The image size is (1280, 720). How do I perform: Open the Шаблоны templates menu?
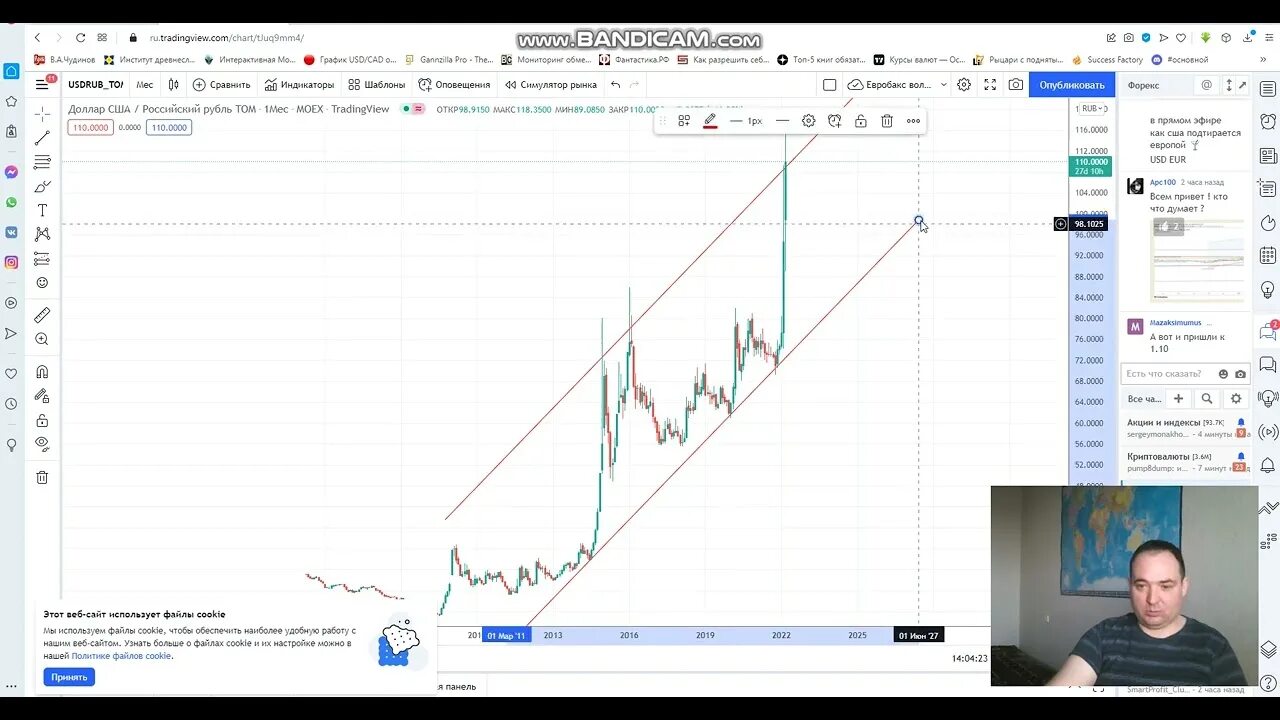[376, 84]
